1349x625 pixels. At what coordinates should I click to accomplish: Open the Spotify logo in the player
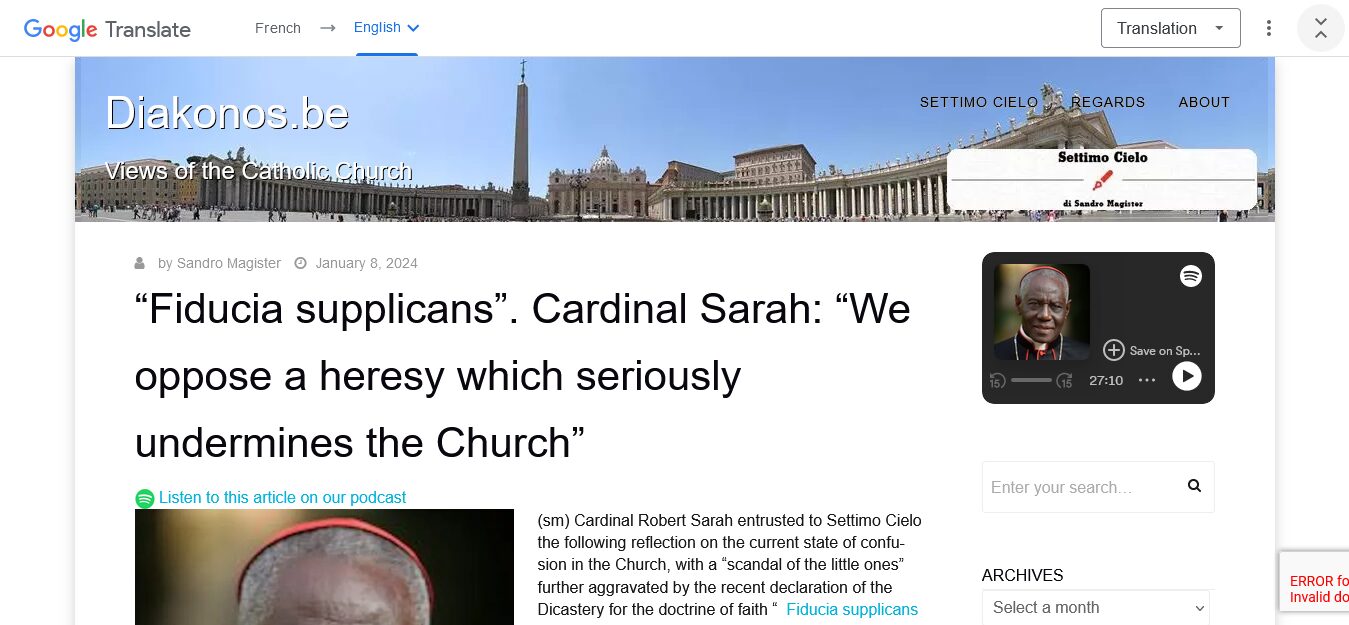pyautogui.click(x=1190, y=276)
